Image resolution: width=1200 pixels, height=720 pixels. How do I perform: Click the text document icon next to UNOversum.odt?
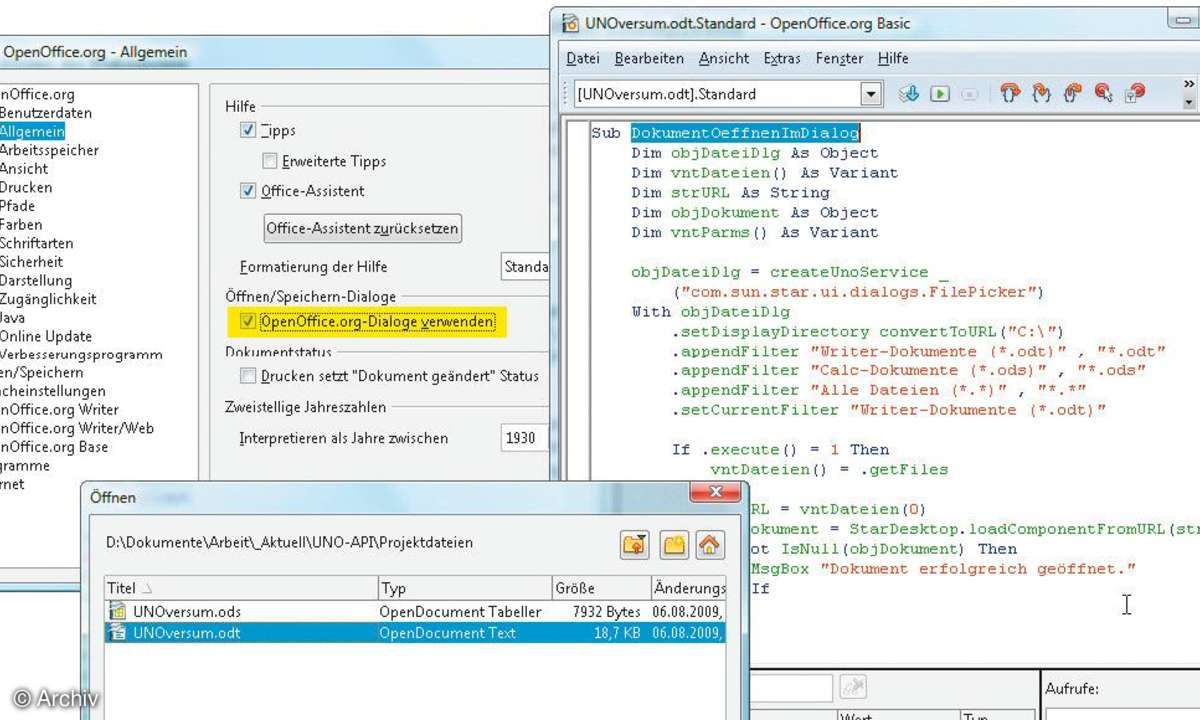pos(117,632)
